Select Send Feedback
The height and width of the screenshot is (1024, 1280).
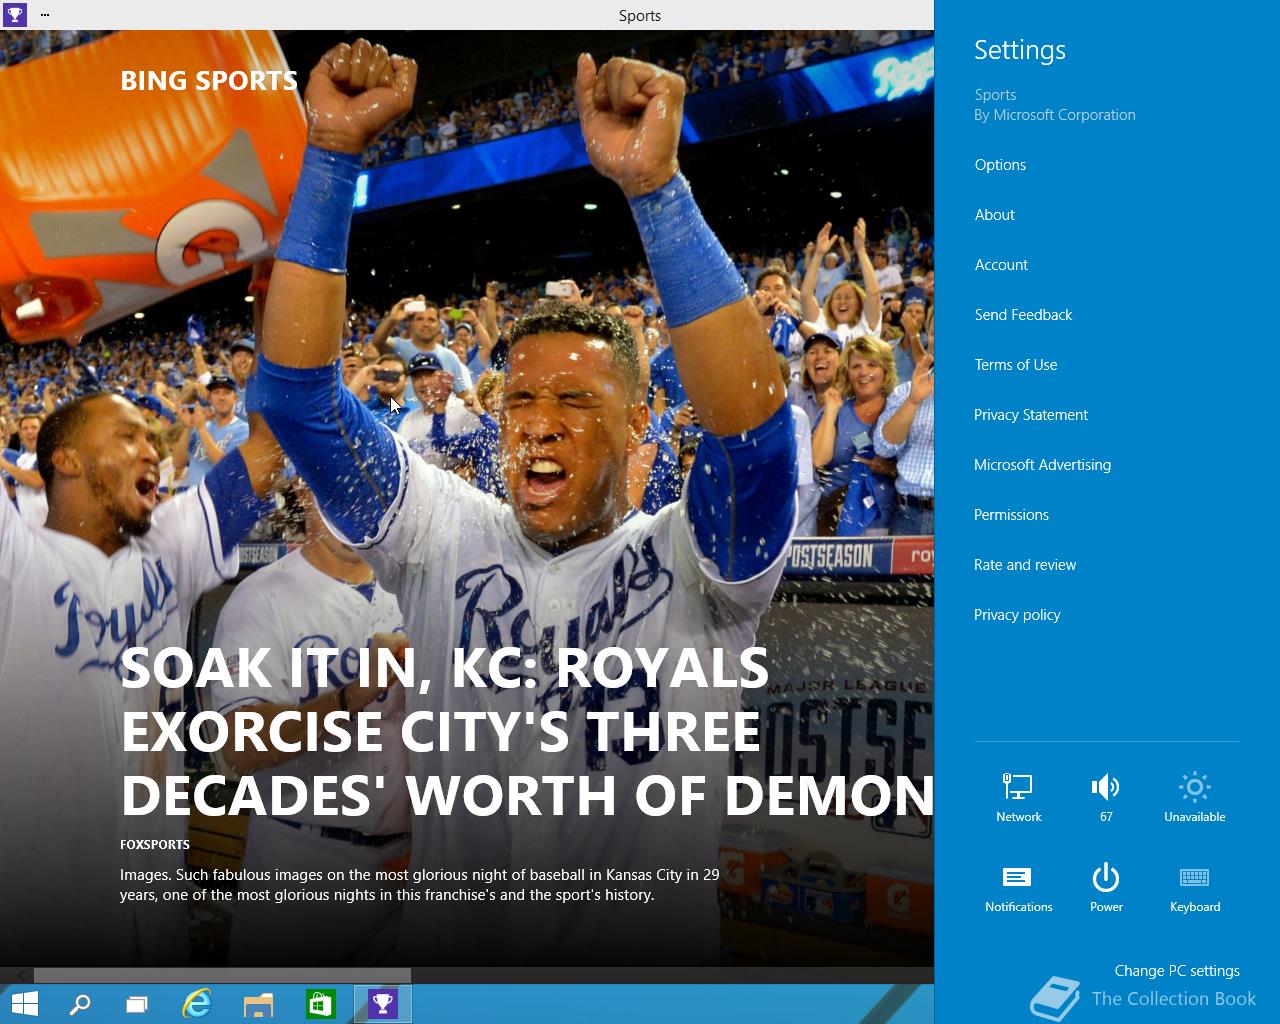pos(1023,315)
